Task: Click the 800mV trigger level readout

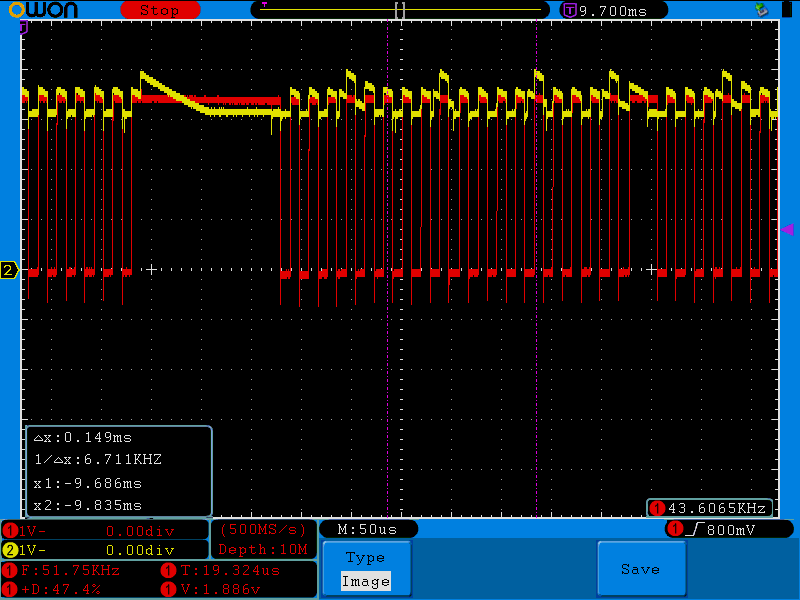Action: 731,531
